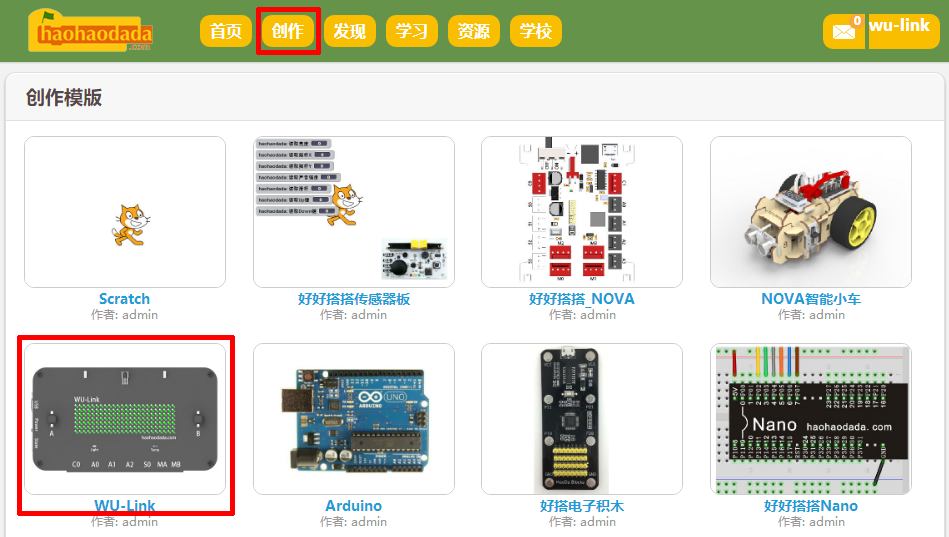The width and height of the screenshot is (949, 537).
Task: Click the 创作模版 heading text
Action: click(64, 97)
